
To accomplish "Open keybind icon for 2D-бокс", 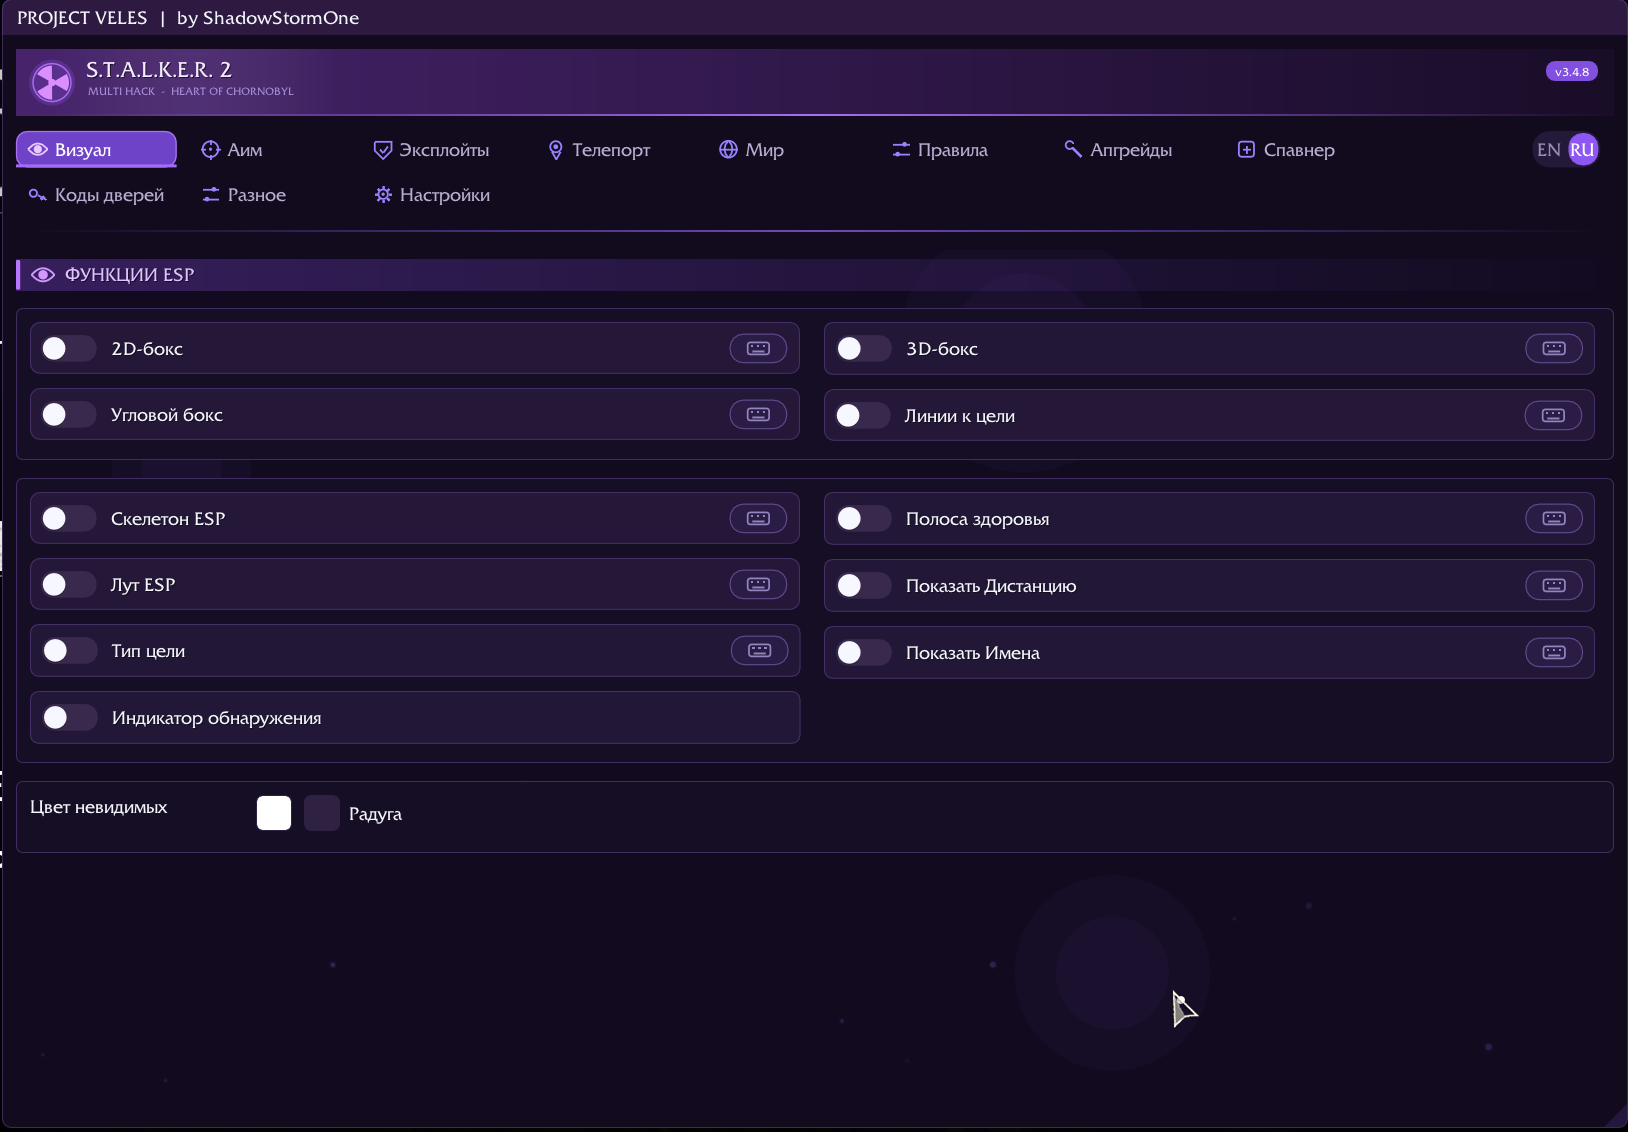I will [758, 348].
